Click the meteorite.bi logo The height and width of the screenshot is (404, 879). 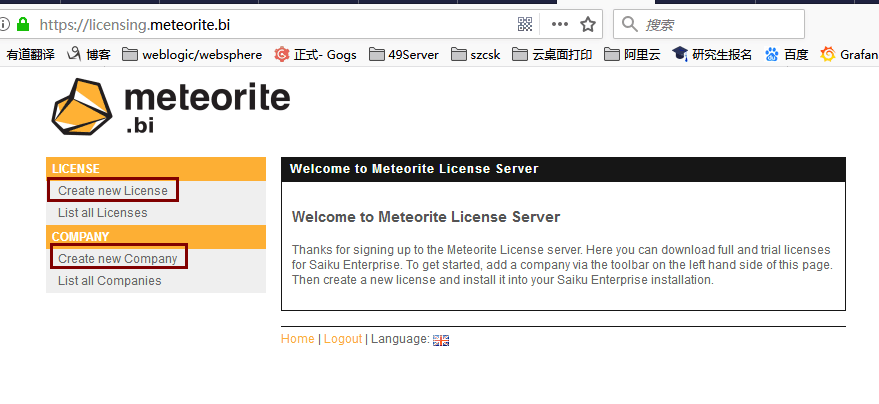[x=171, y=106]
